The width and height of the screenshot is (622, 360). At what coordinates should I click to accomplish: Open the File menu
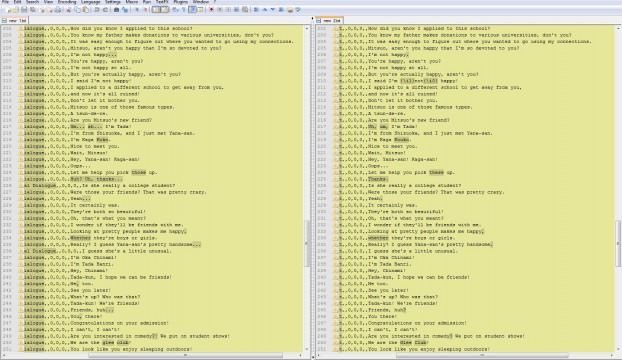(x=5, y=2)
